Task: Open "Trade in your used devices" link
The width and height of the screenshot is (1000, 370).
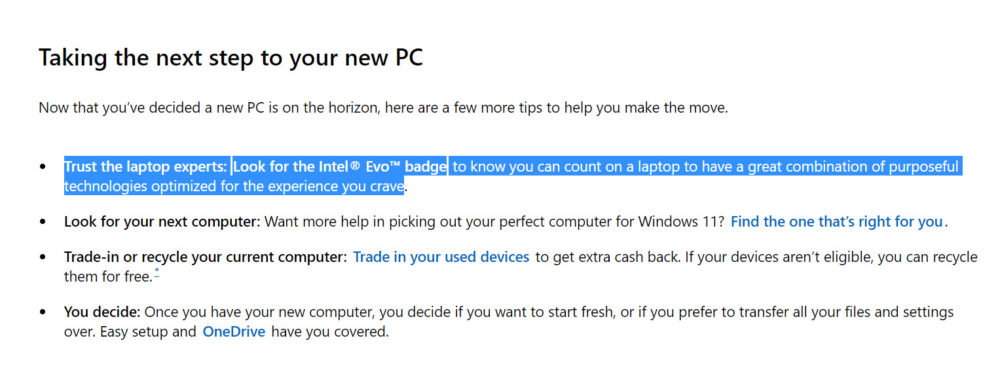Action: pos(441,257)
